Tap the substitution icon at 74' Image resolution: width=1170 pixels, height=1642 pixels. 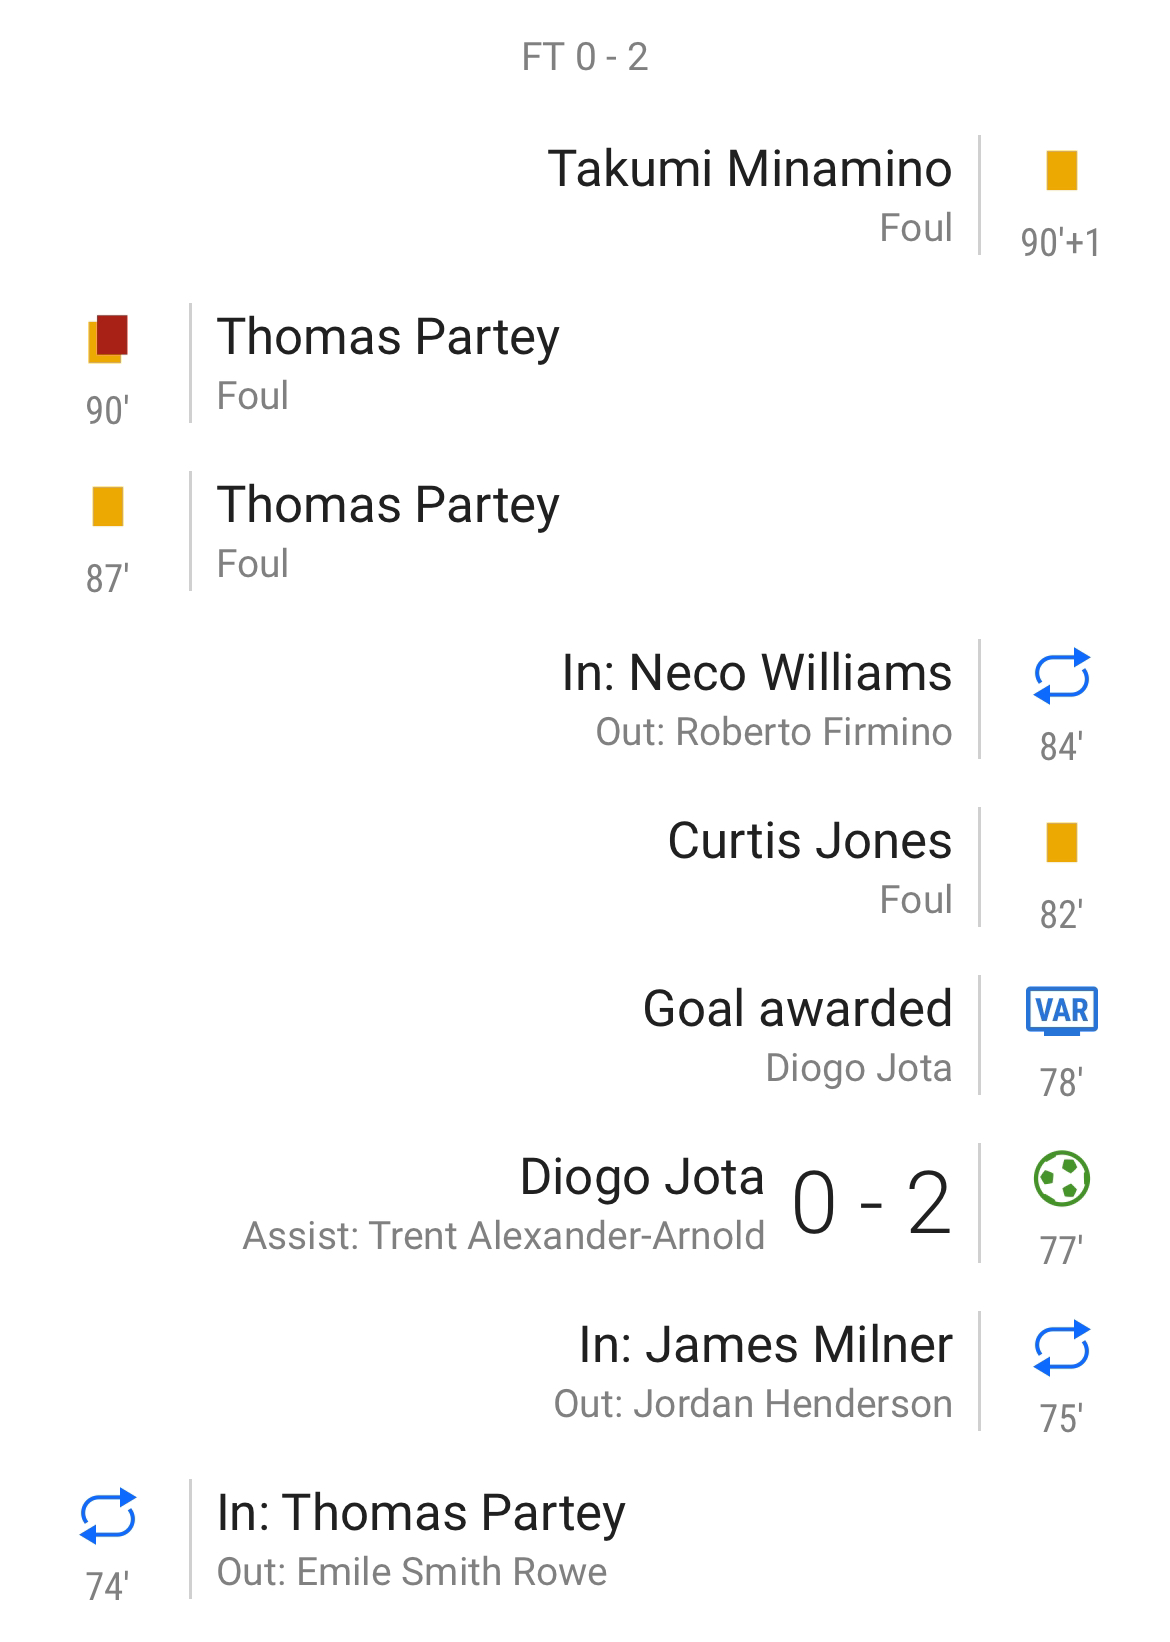pos(107,1515)
